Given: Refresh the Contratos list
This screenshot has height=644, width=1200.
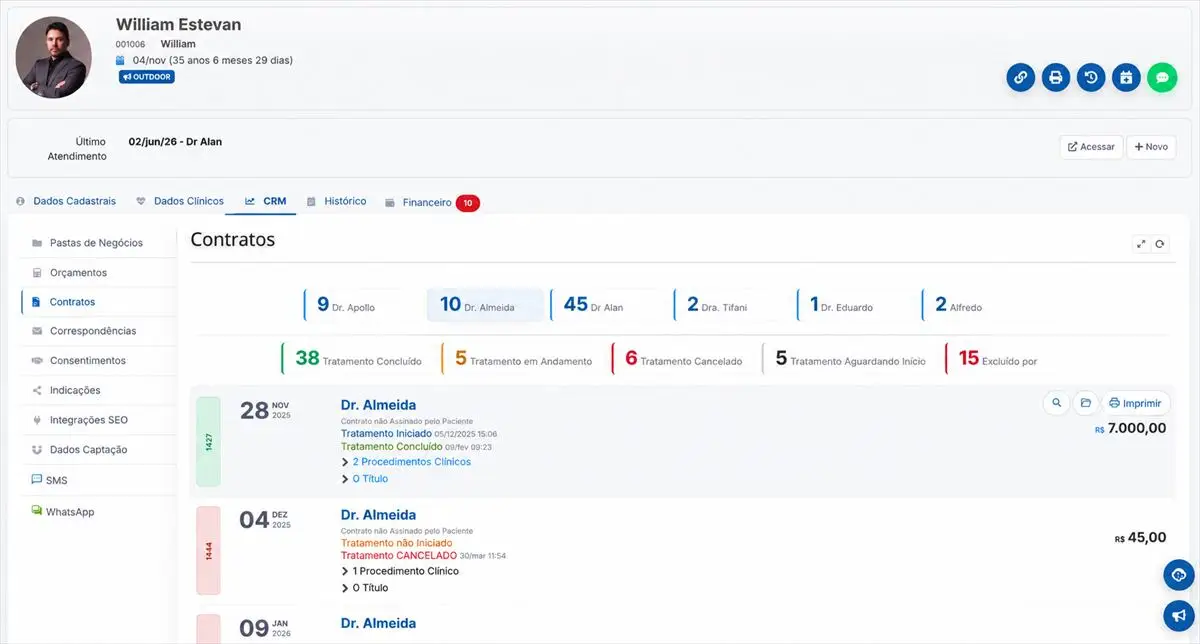Looking at the screenshot, I should (1160, 243).
